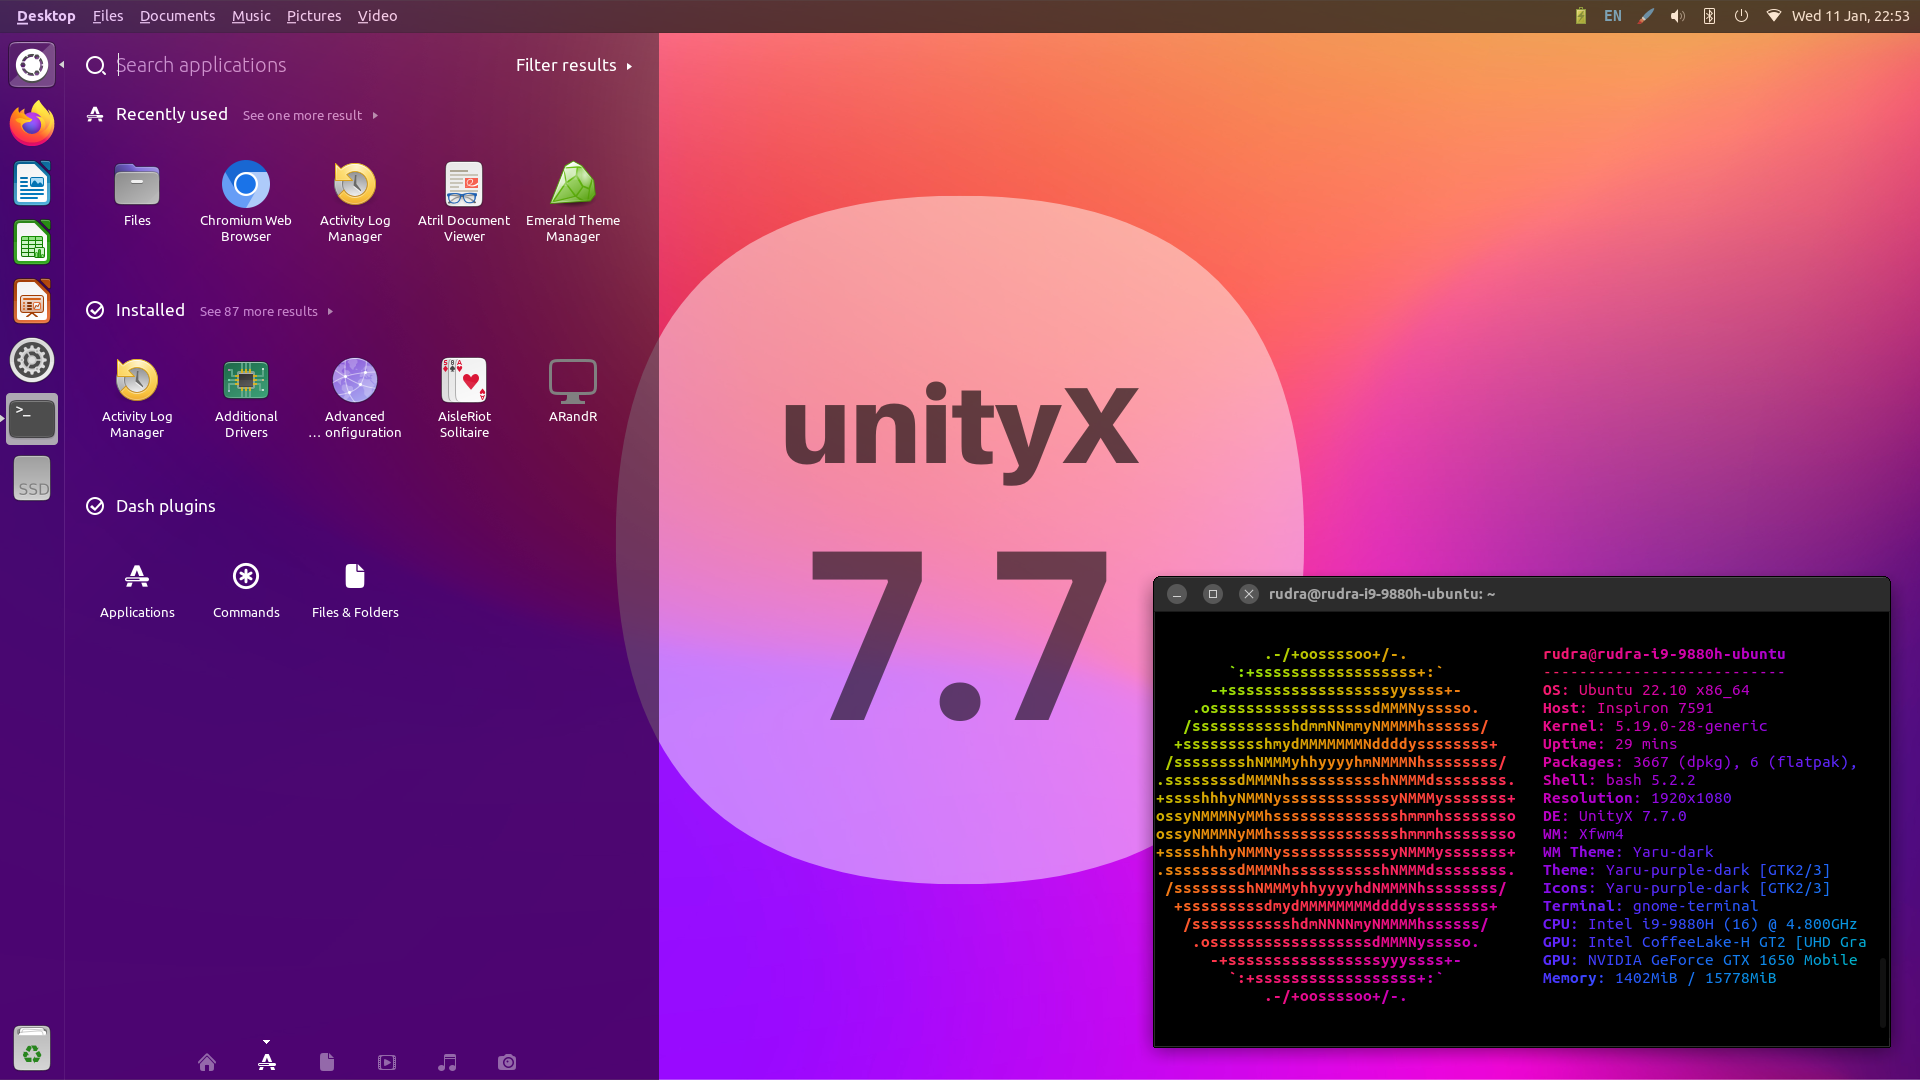Open Emerald Theme Manager
Viewport: 1920px width, 1080px height.
coord(572,195)
